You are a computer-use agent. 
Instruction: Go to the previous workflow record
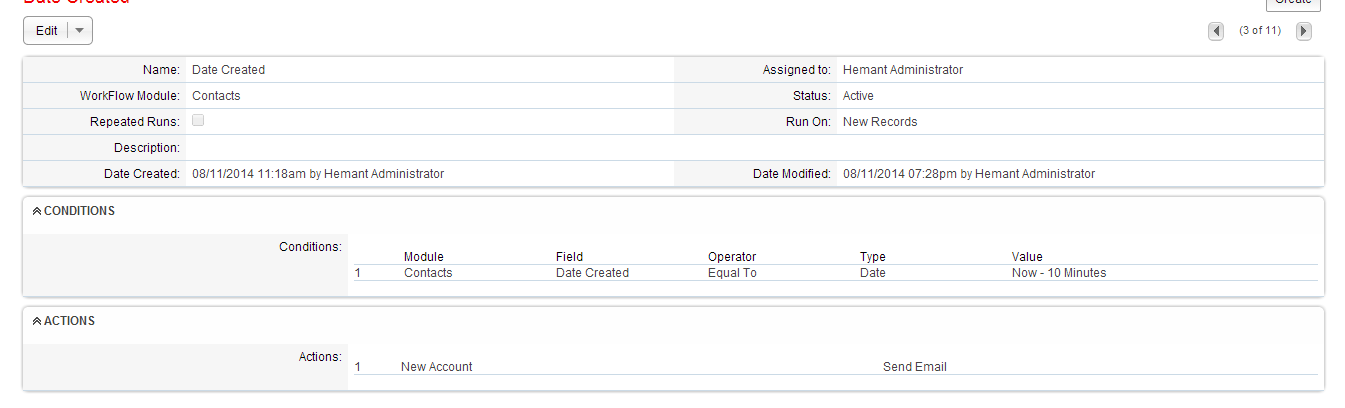(1216, 31)
